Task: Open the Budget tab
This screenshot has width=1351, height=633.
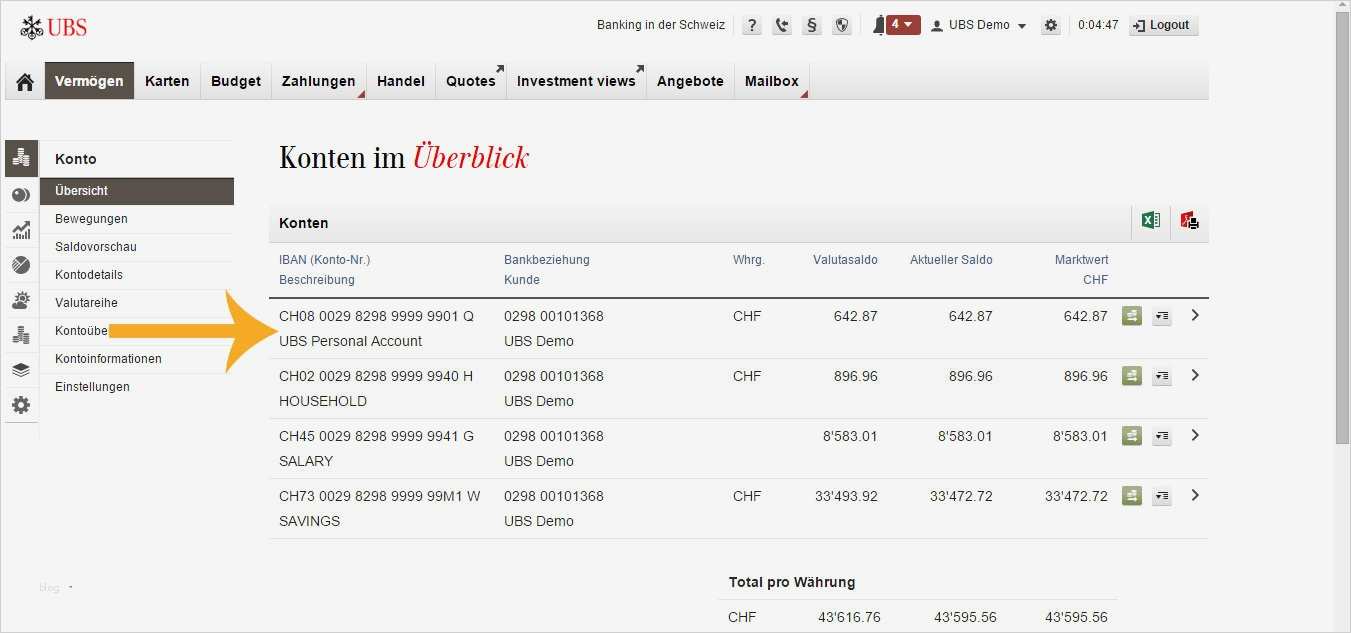Action: click(x=236, y=81)
